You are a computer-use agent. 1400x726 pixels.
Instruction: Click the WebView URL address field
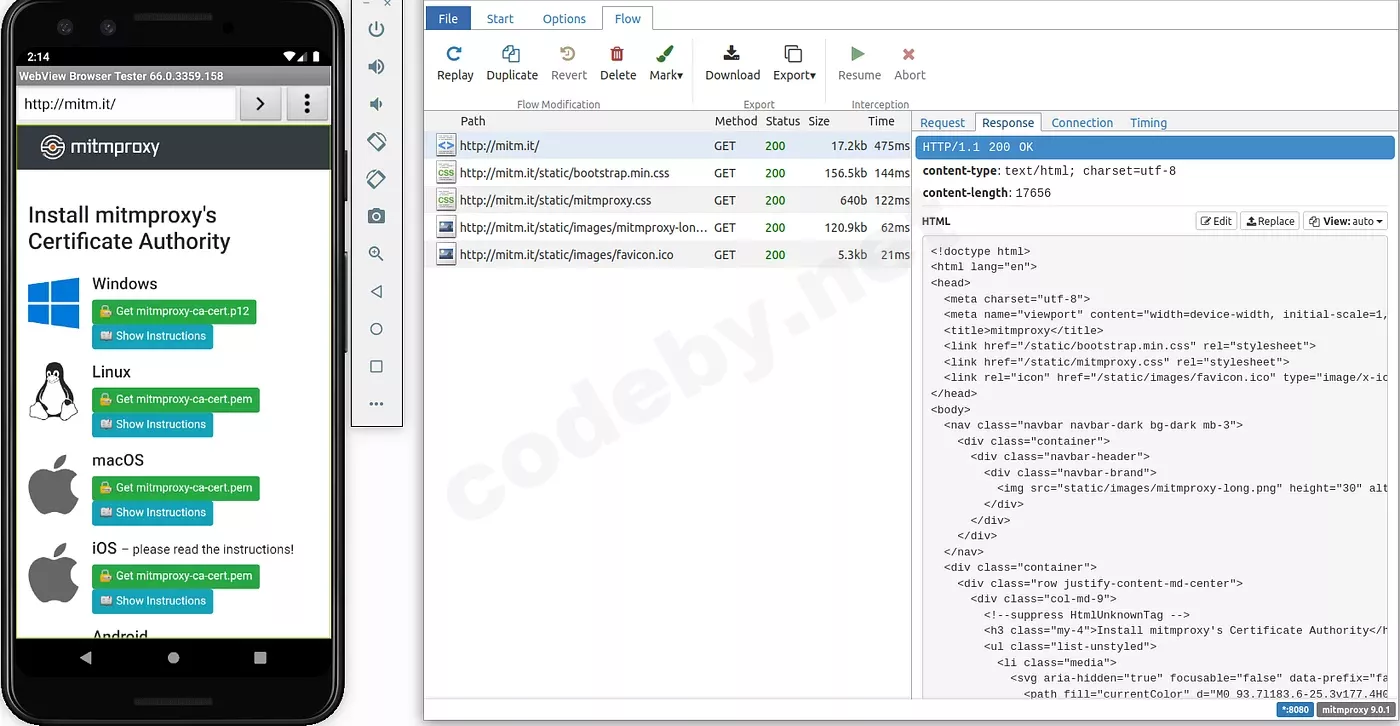coord(127,104)
